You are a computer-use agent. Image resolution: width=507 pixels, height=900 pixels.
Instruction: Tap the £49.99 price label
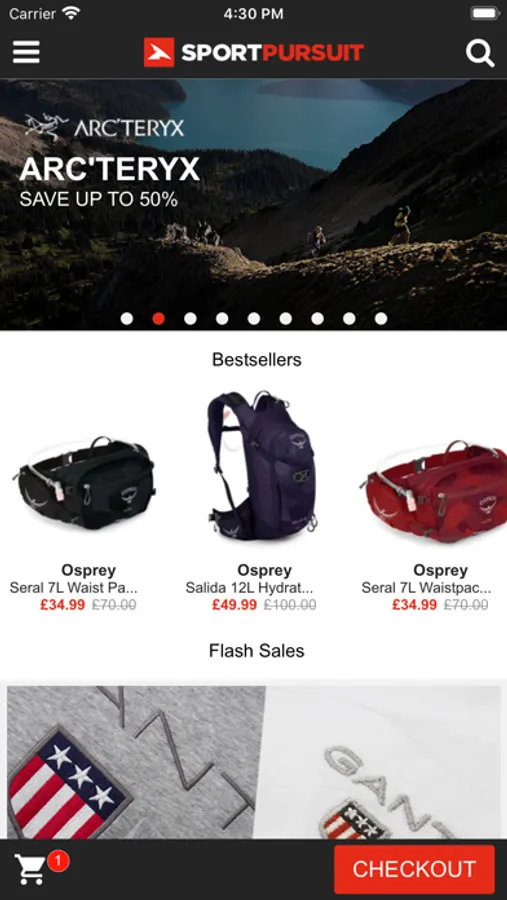coord(234,605)
